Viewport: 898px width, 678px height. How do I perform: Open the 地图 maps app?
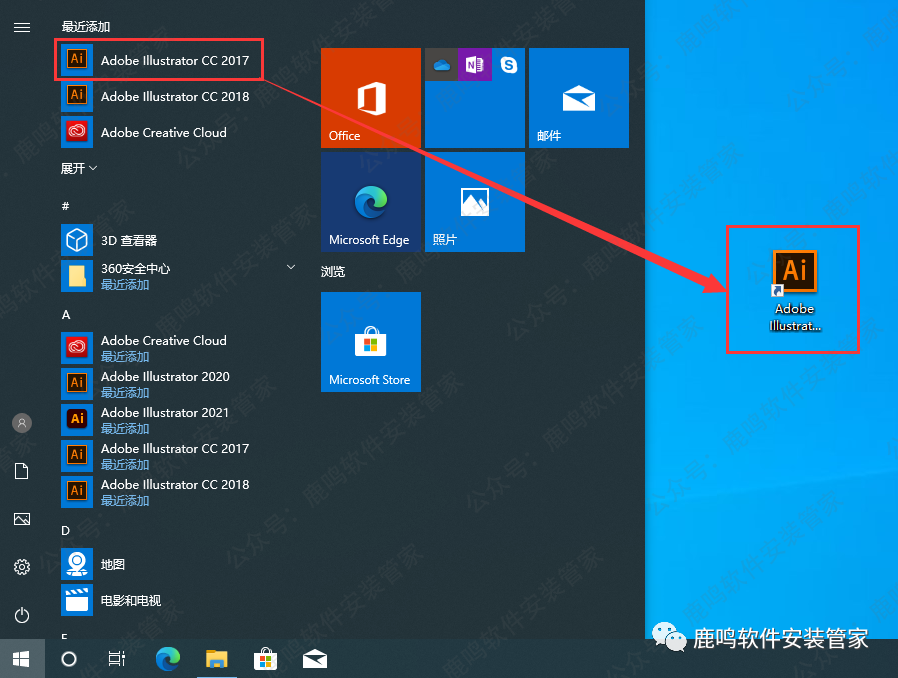pyautogui.click(x=112, y=565)
